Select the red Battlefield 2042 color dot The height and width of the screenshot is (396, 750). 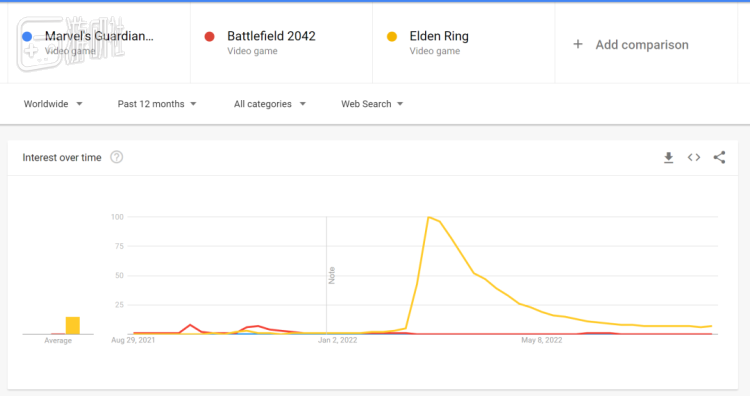click(x=210, y=36)
